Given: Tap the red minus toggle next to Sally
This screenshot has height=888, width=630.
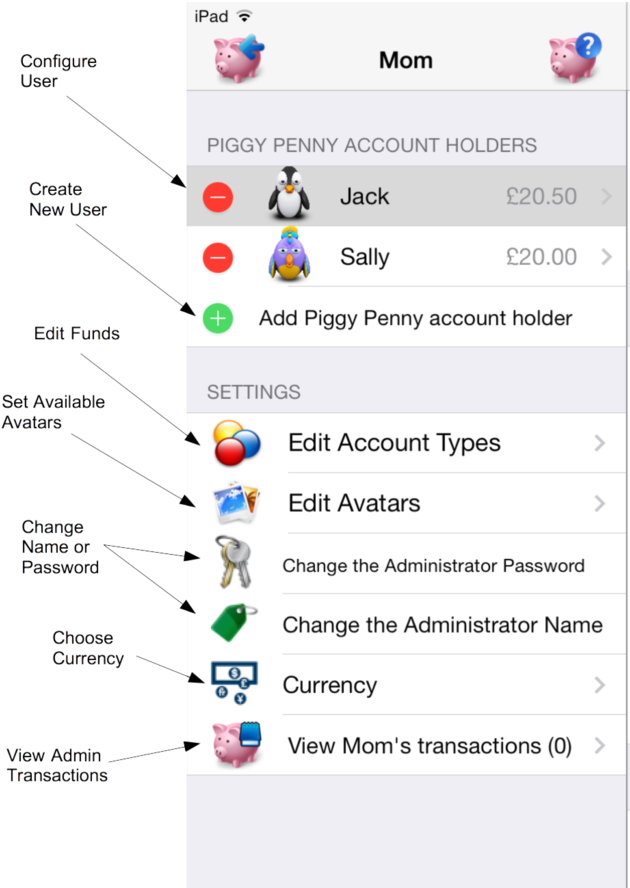Looking at the screenshot, I should click(218, 257).
